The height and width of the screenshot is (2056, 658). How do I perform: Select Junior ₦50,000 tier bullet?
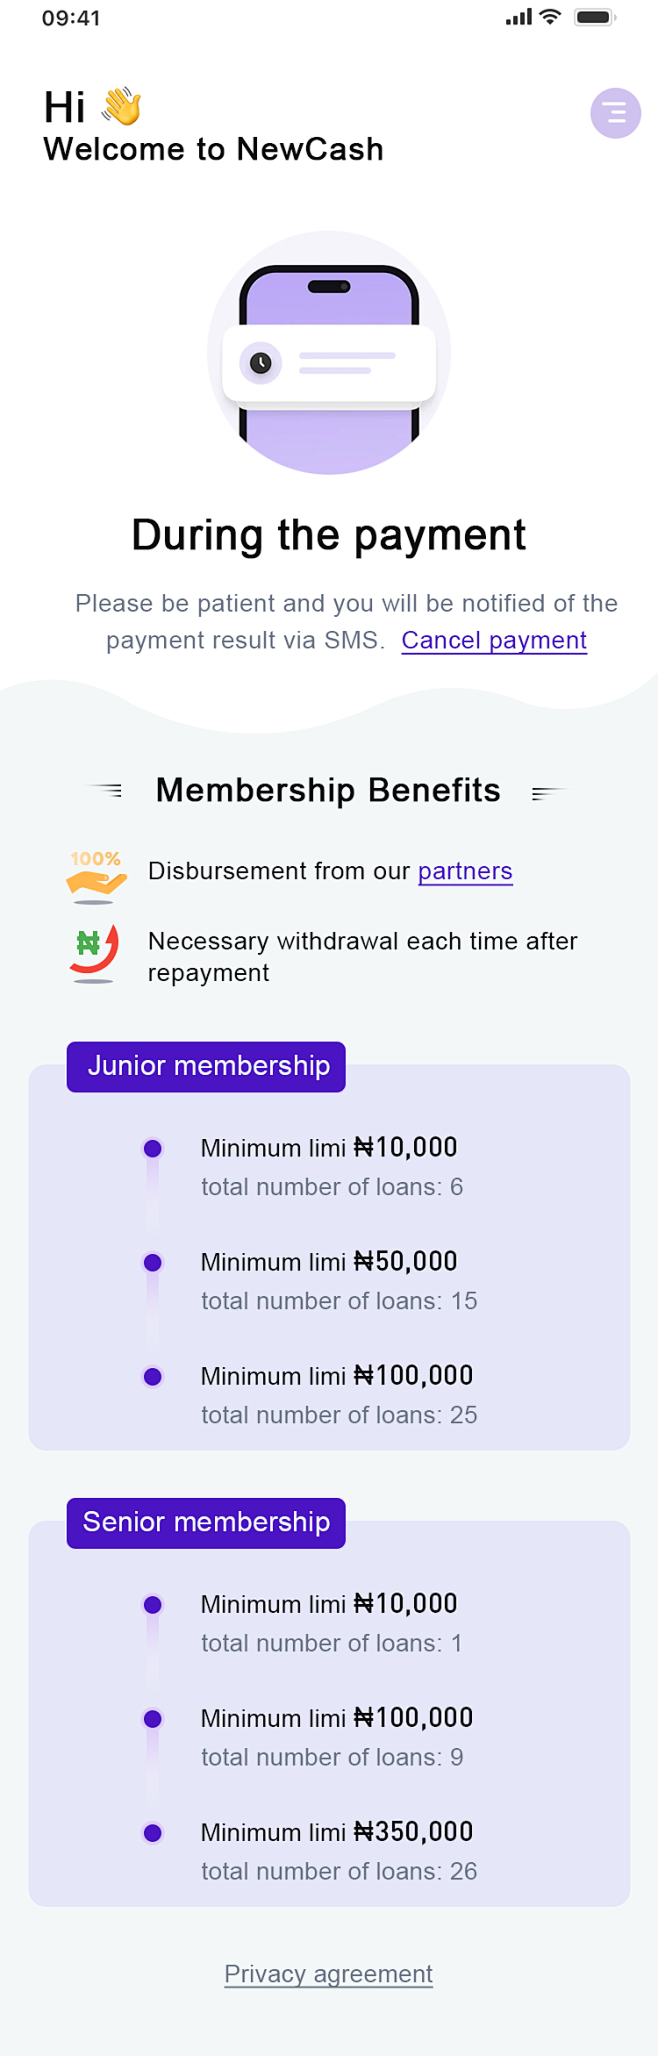pos(153,1262)
